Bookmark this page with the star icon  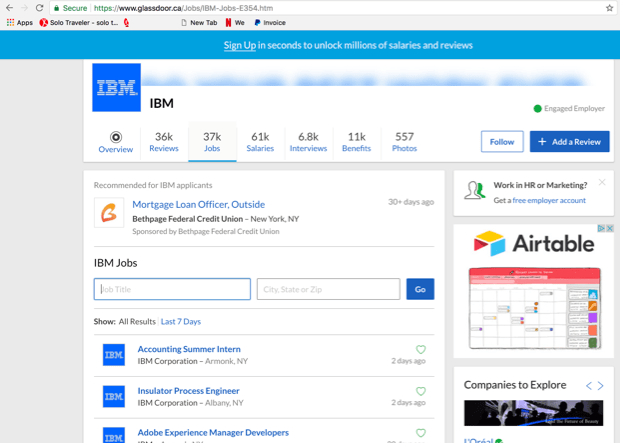tap(609, 8)
